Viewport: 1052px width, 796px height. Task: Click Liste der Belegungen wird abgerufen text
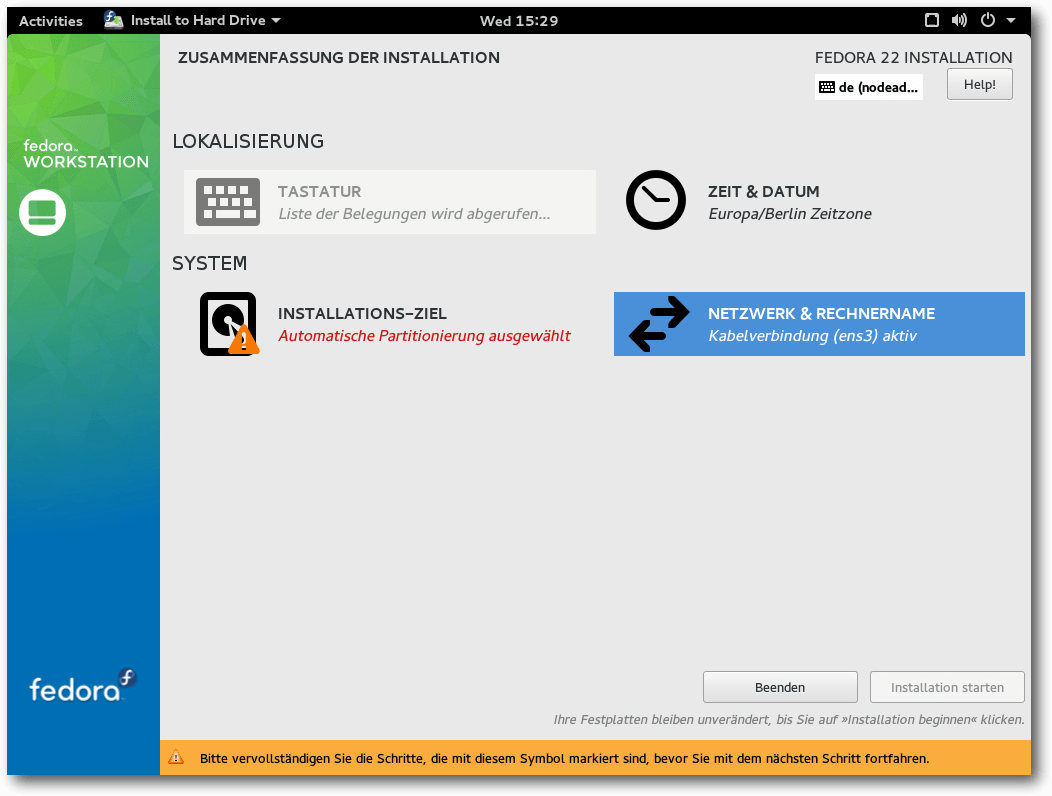(x=414, y=213)
